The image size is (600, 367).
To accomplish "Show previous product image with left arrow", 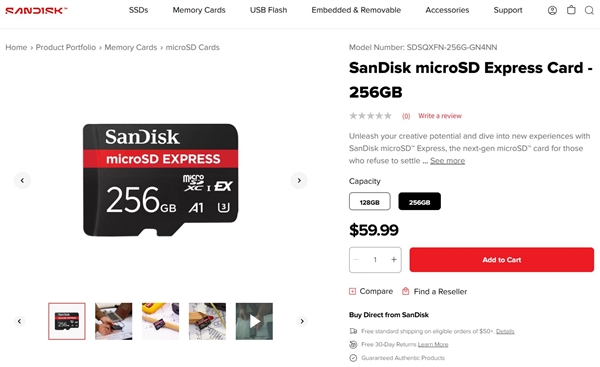I will (22, 180).
